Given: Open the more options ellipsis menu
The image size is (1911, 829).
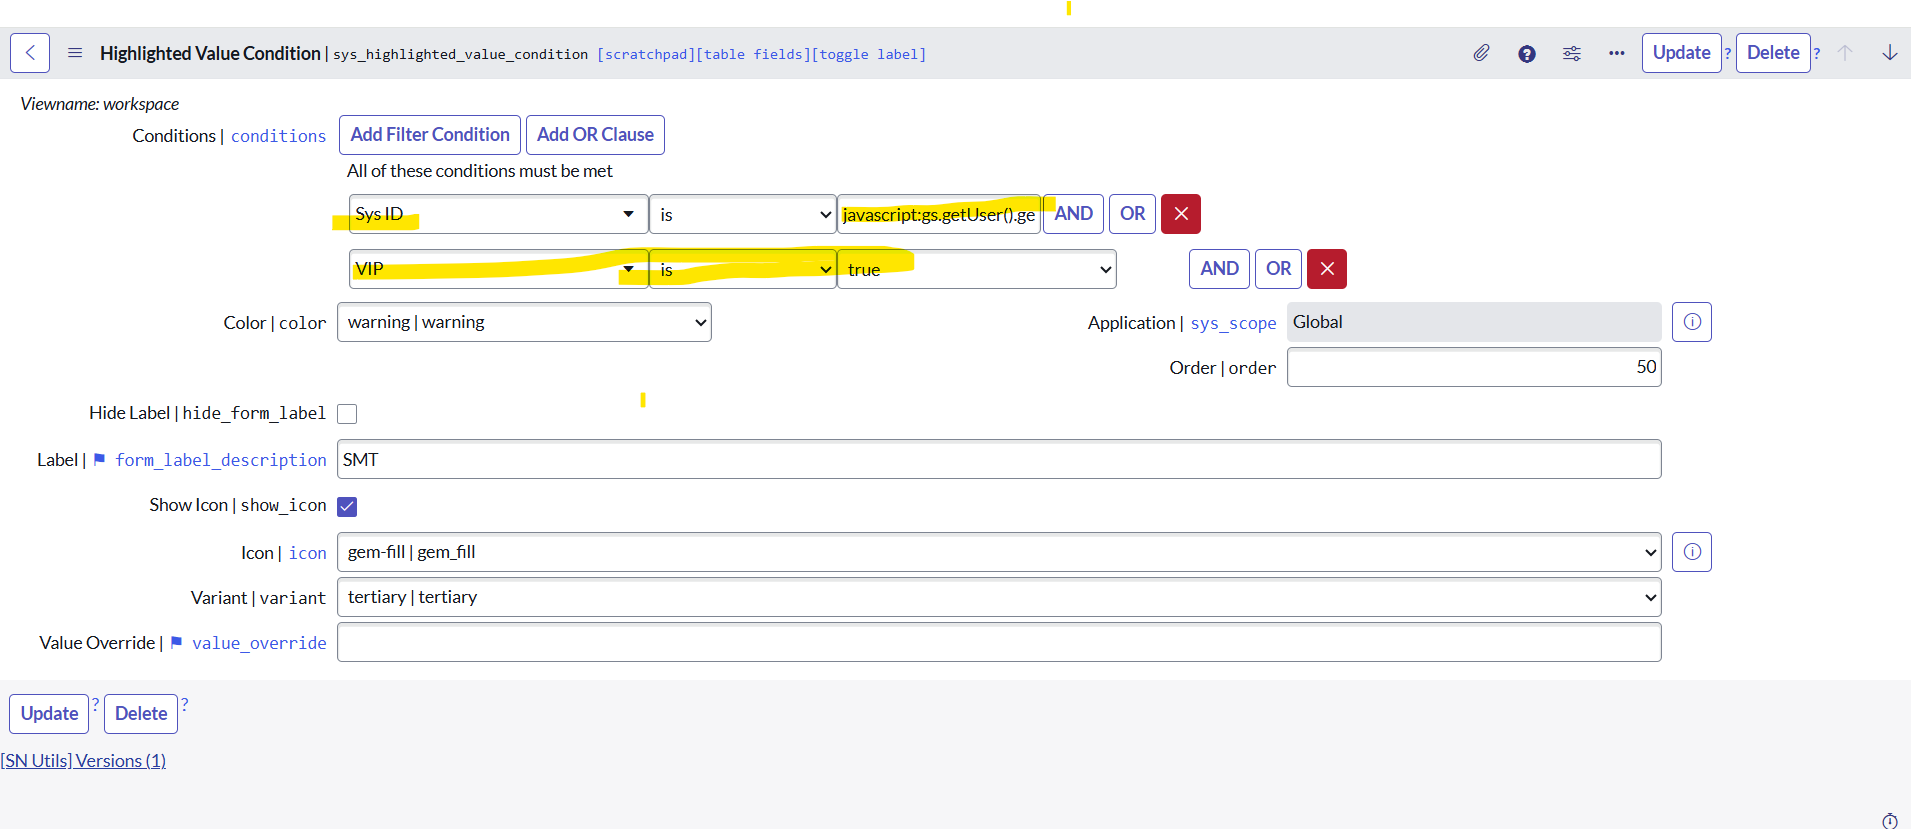Looking at the screenshot, I should coord(1616,53).
